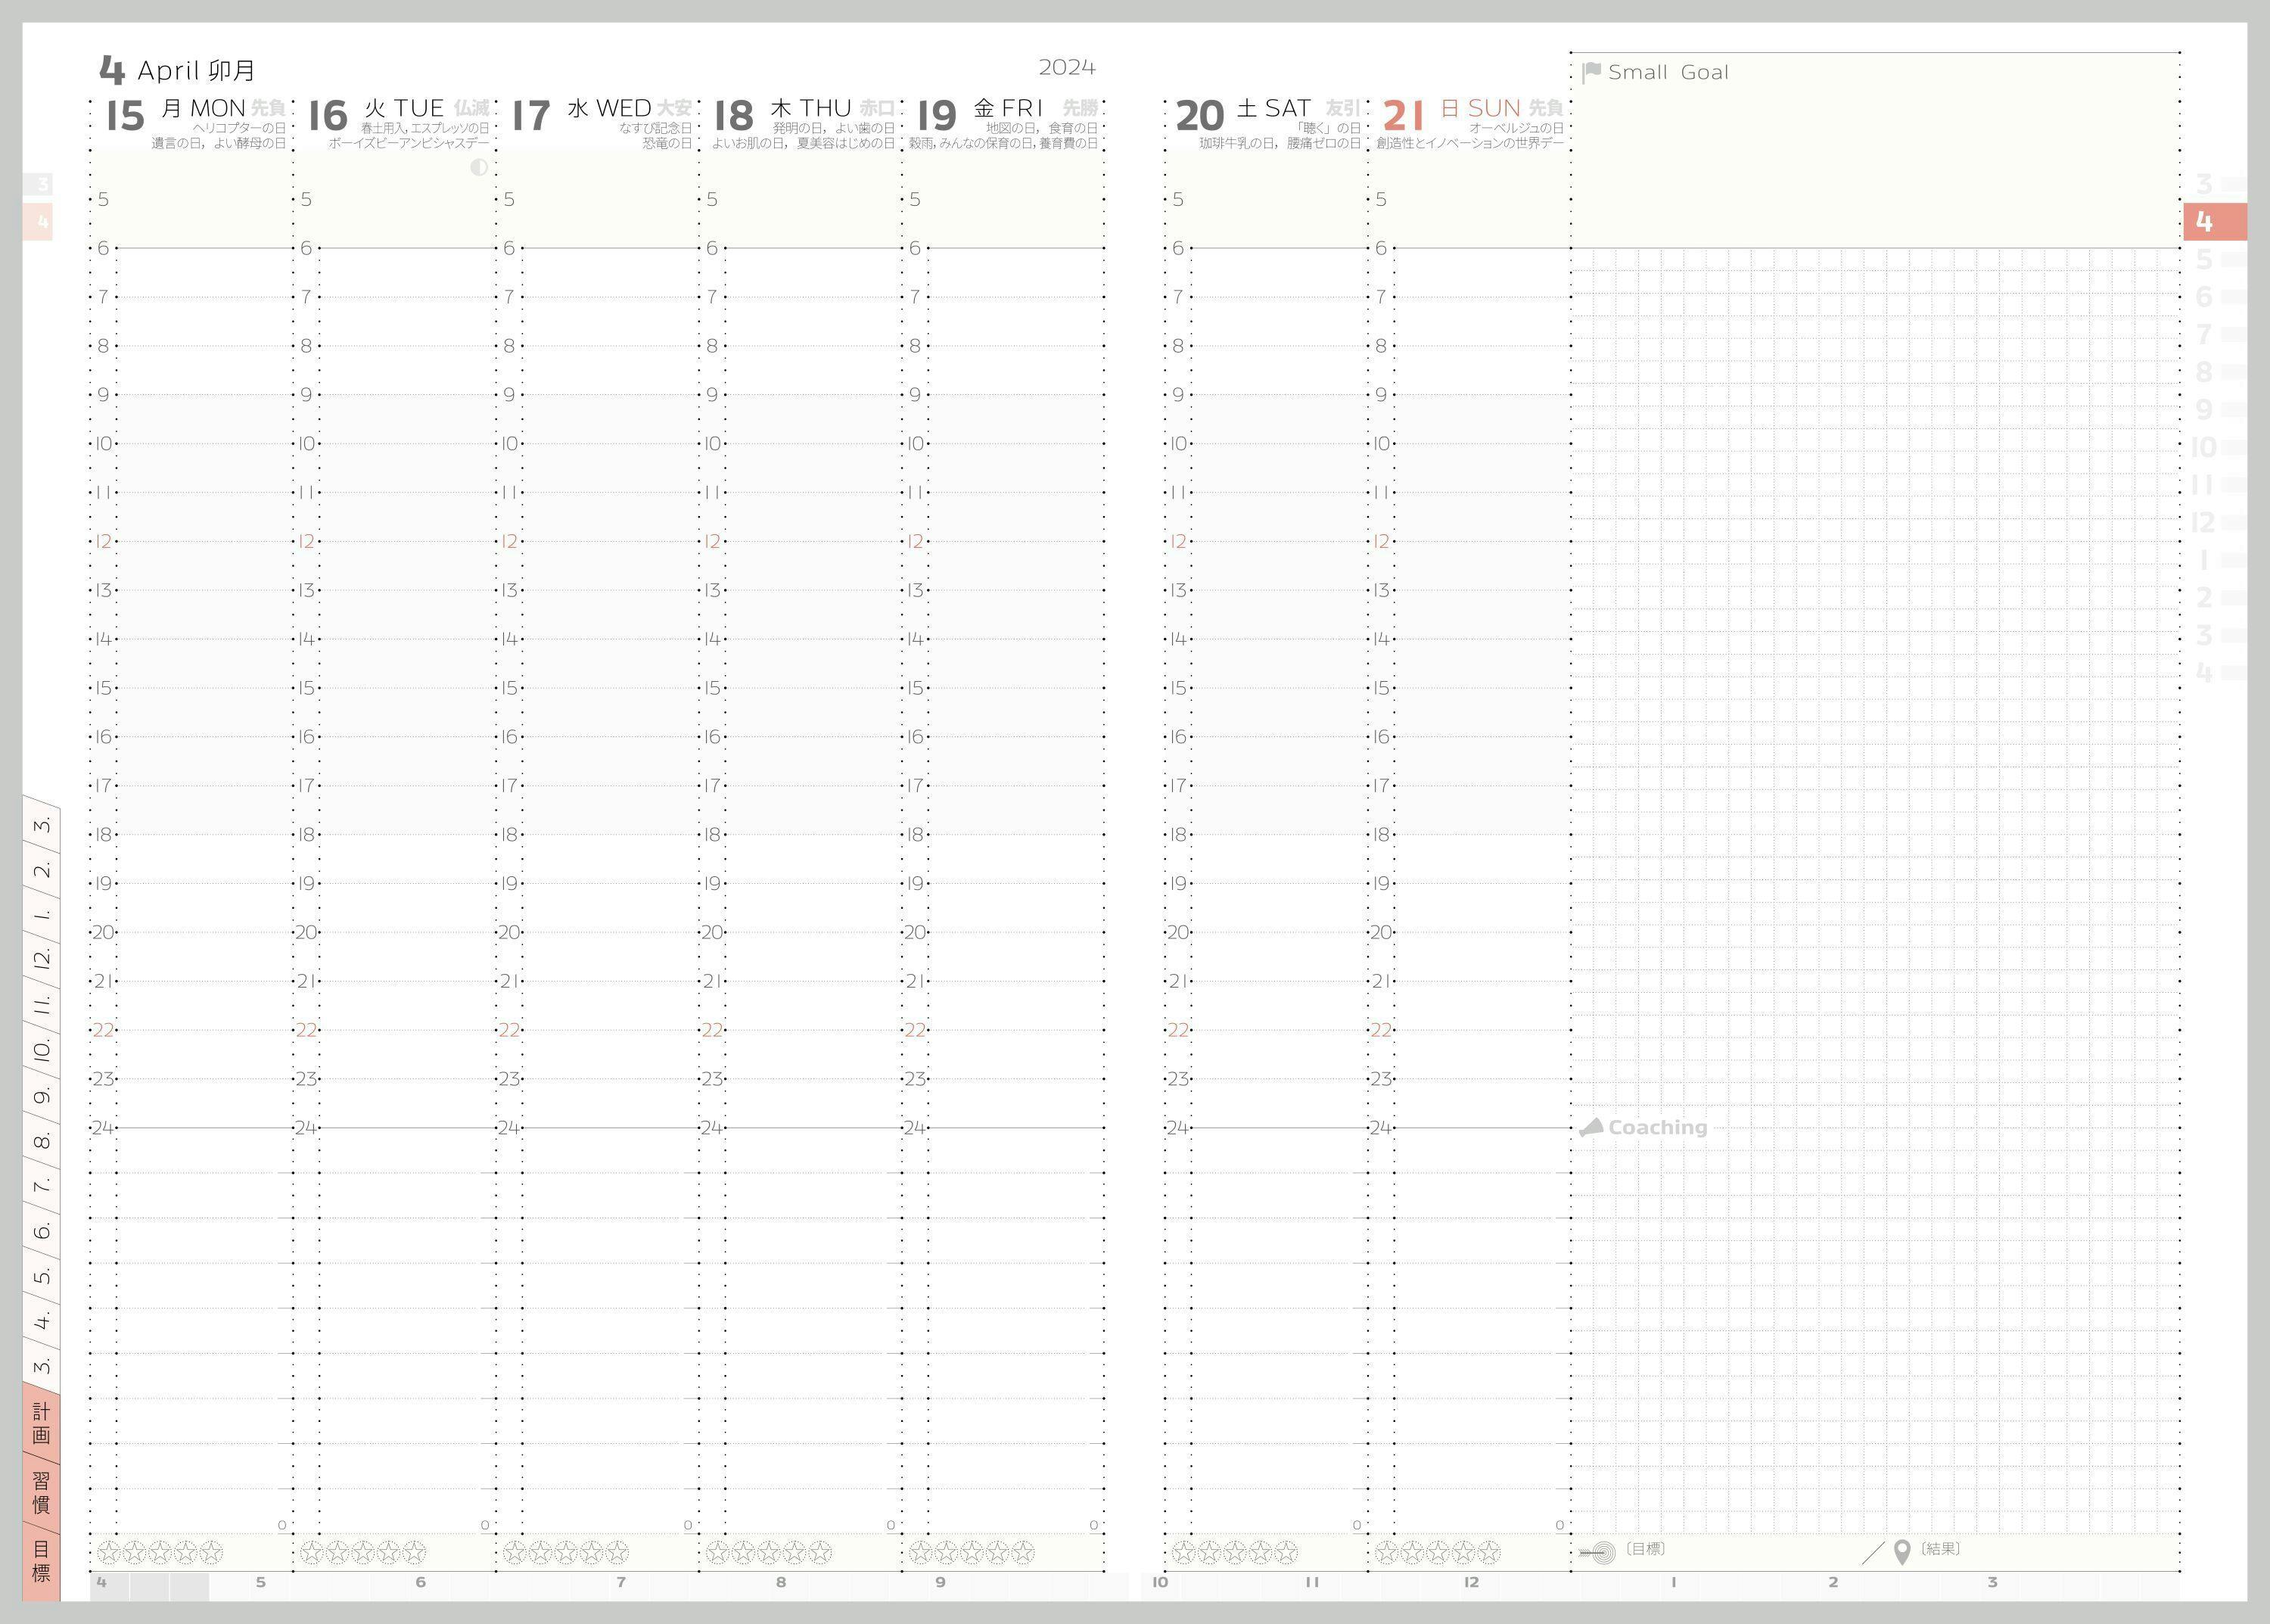Screen dimensions: 2270x1624
Task: Select the highlighted month 4 tab on right edge
Action: [x=2213, y=222]
